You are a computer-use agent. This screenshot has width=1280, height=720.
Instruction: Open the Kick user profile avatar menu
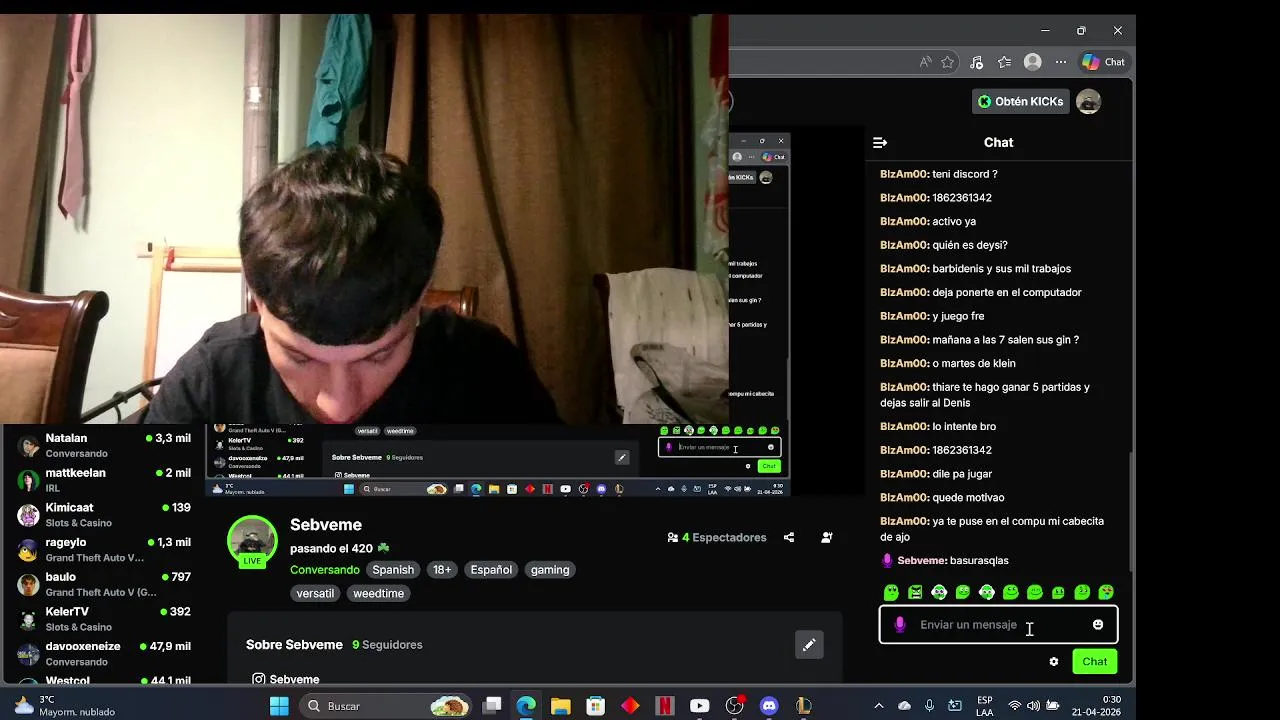point(1088,102)
